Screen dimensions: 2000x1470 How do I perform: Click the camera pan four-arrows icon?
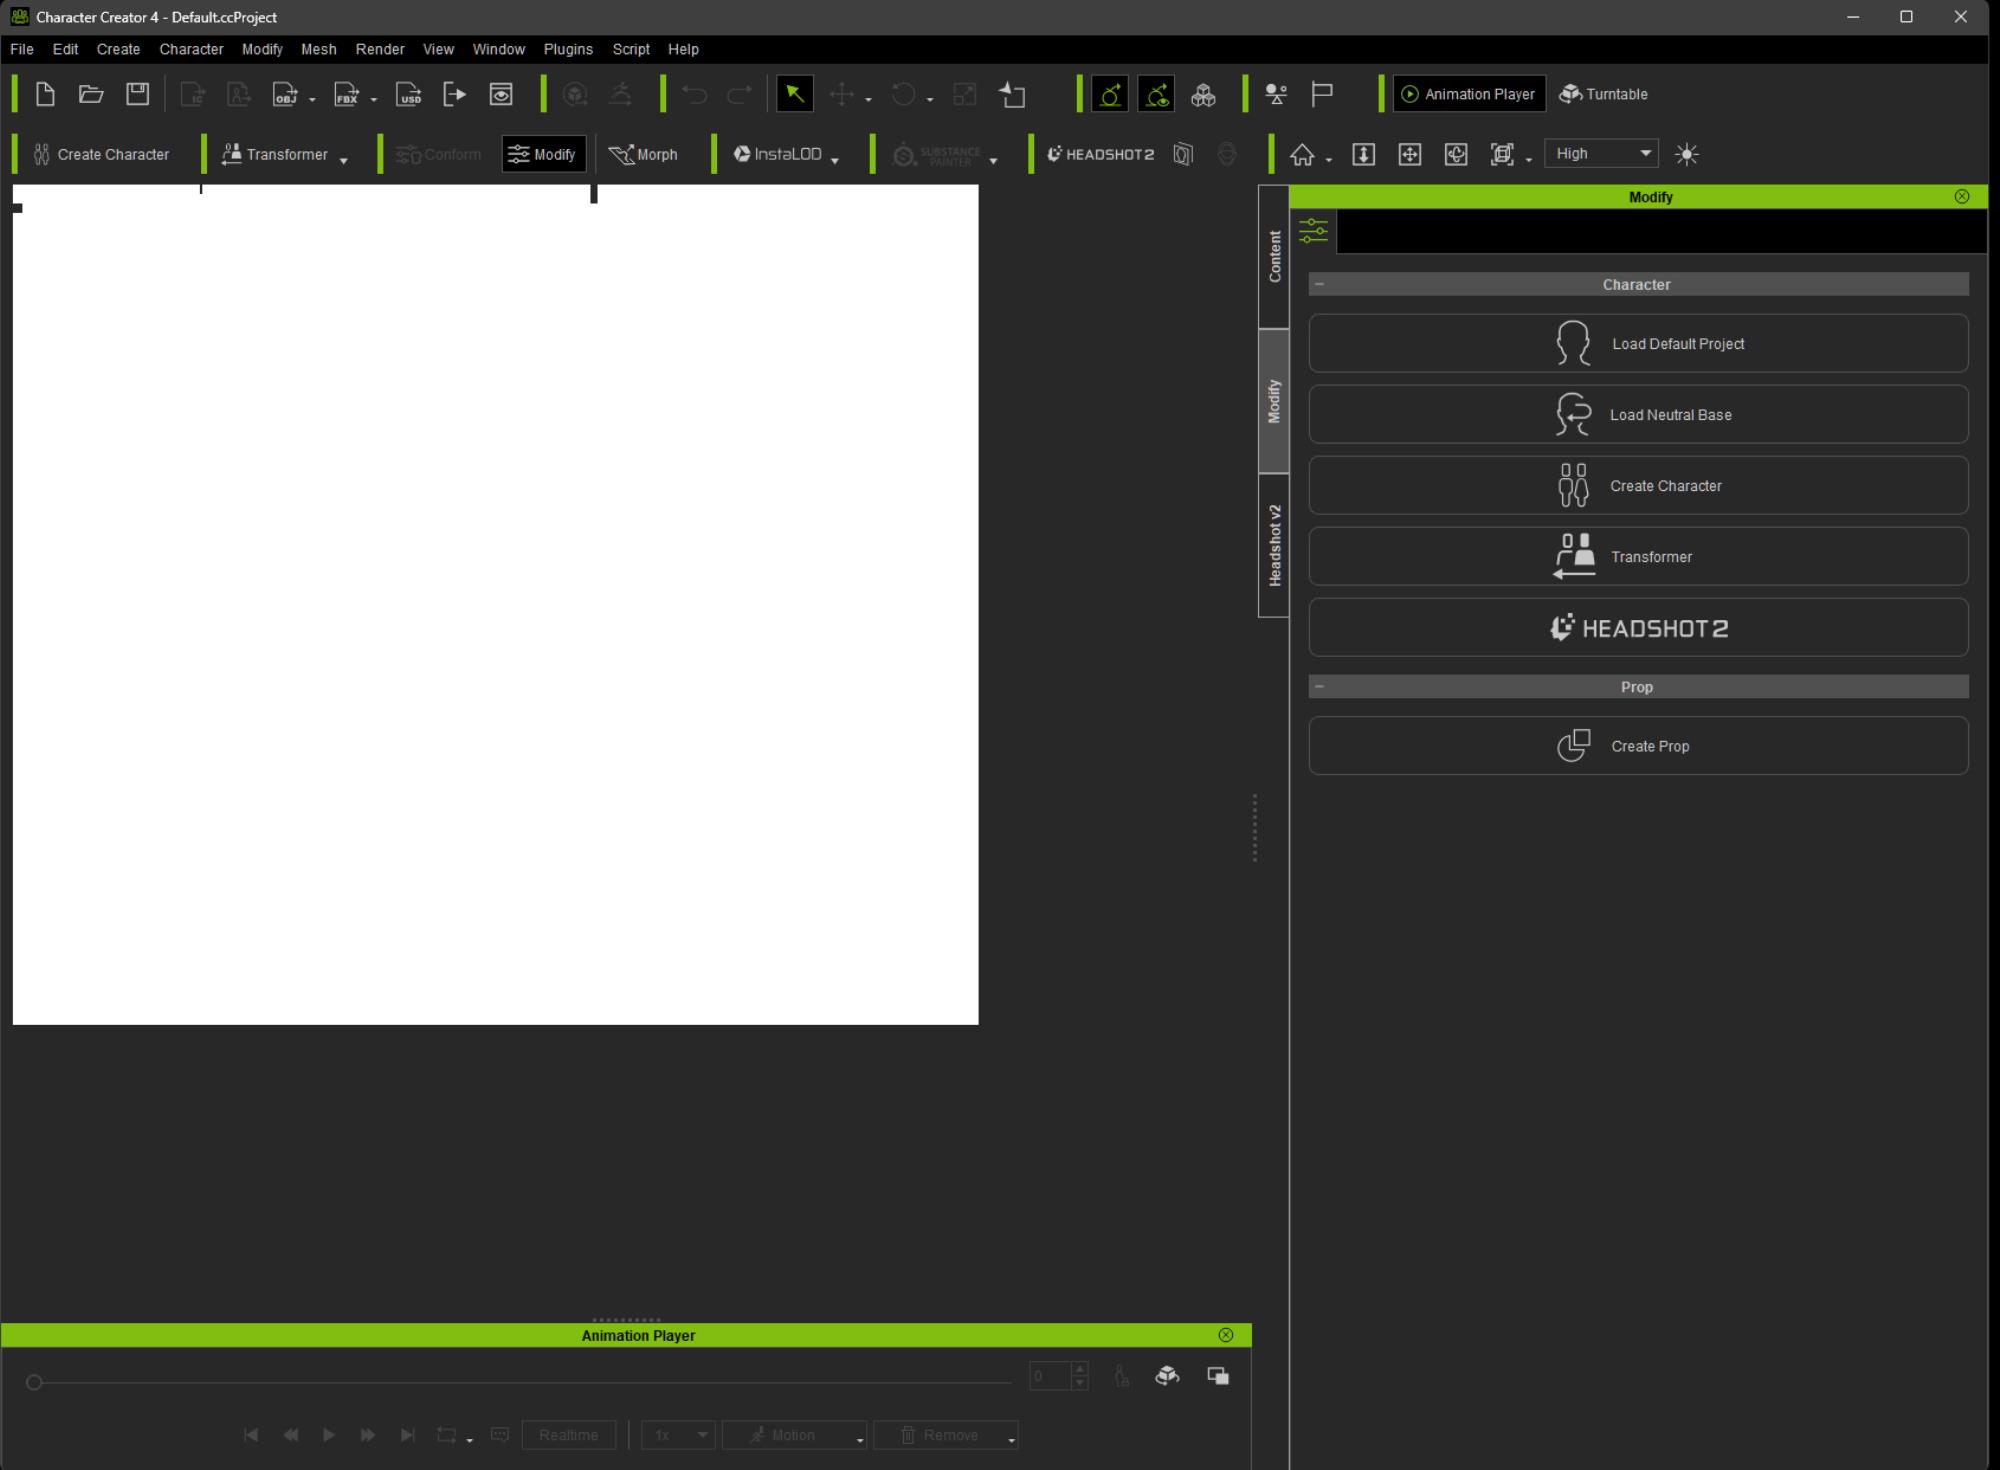pos(1410,154)
